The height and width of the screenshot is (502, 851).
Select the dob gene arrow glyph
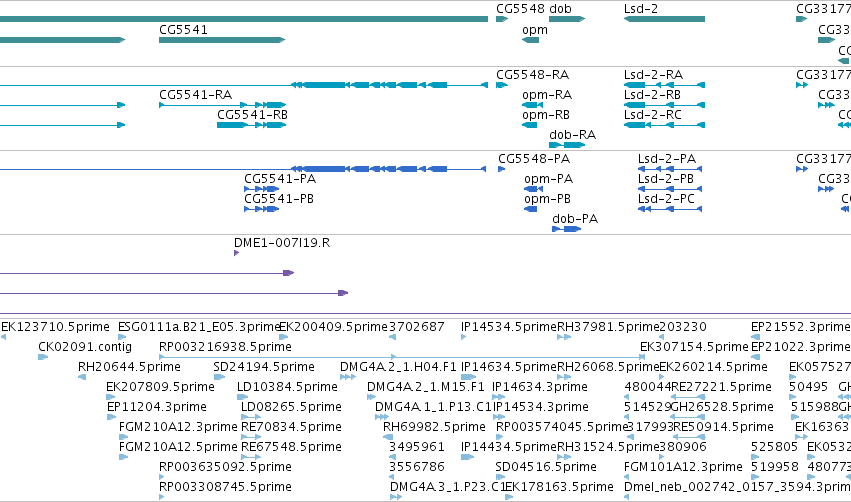coord(567,19)
